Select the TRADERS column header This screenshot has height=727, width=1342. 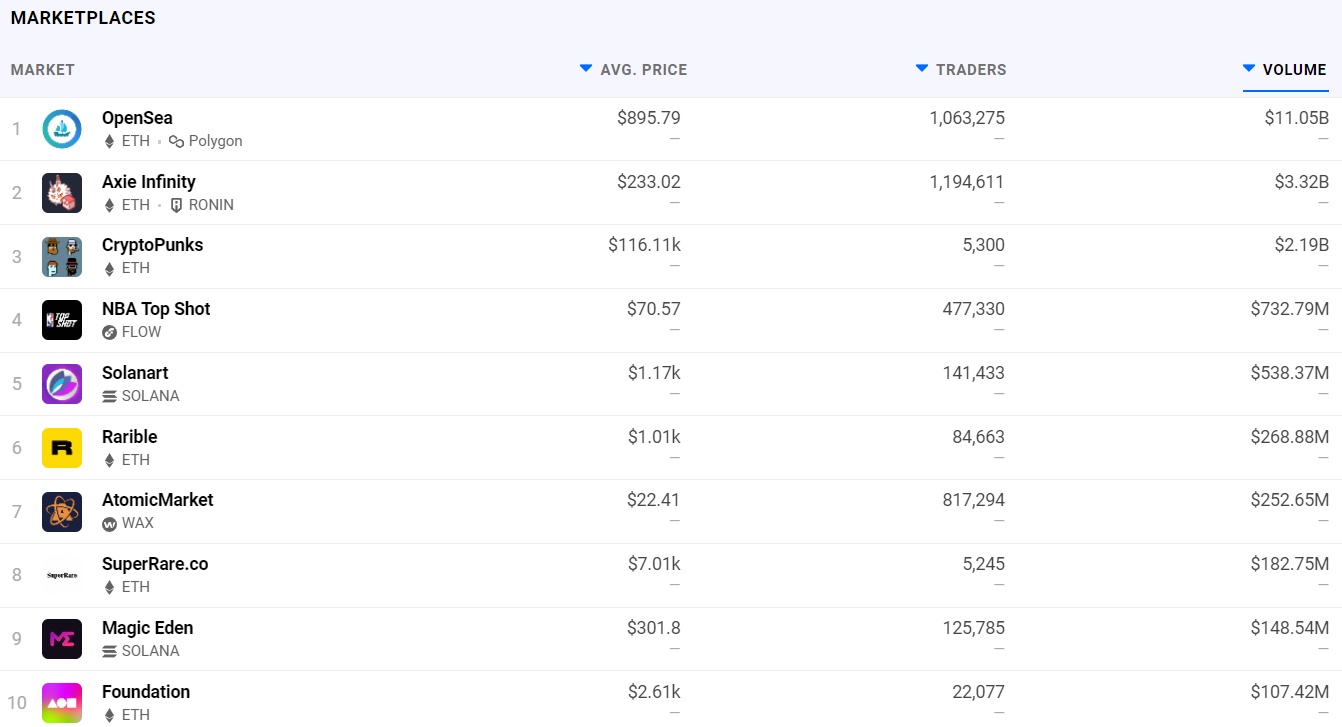(971, 70)
